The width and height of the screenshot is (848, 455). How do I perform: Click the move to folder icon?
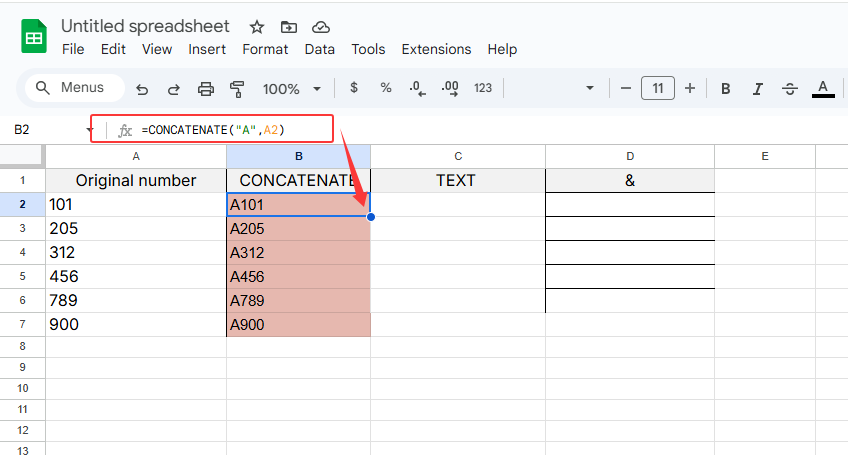pos(289,27)
